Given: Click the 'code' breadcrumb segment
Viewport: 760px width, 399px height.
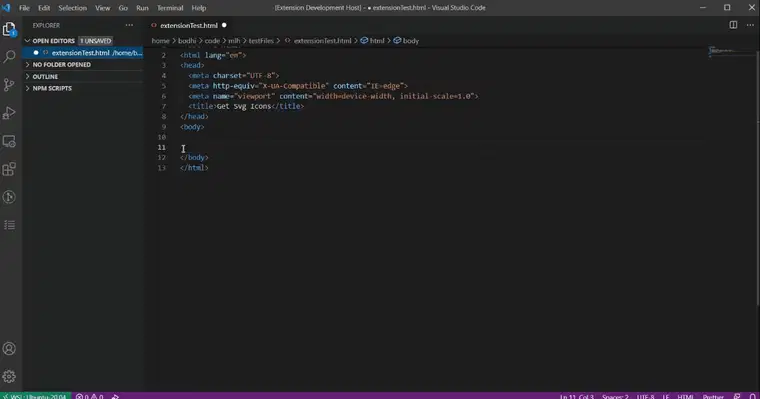Looking at the screenshot, I should 212,41.
